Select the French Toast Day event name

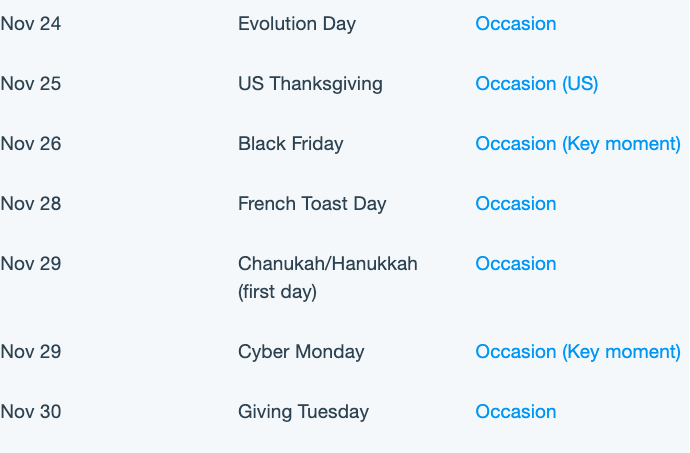coord(312,204)
